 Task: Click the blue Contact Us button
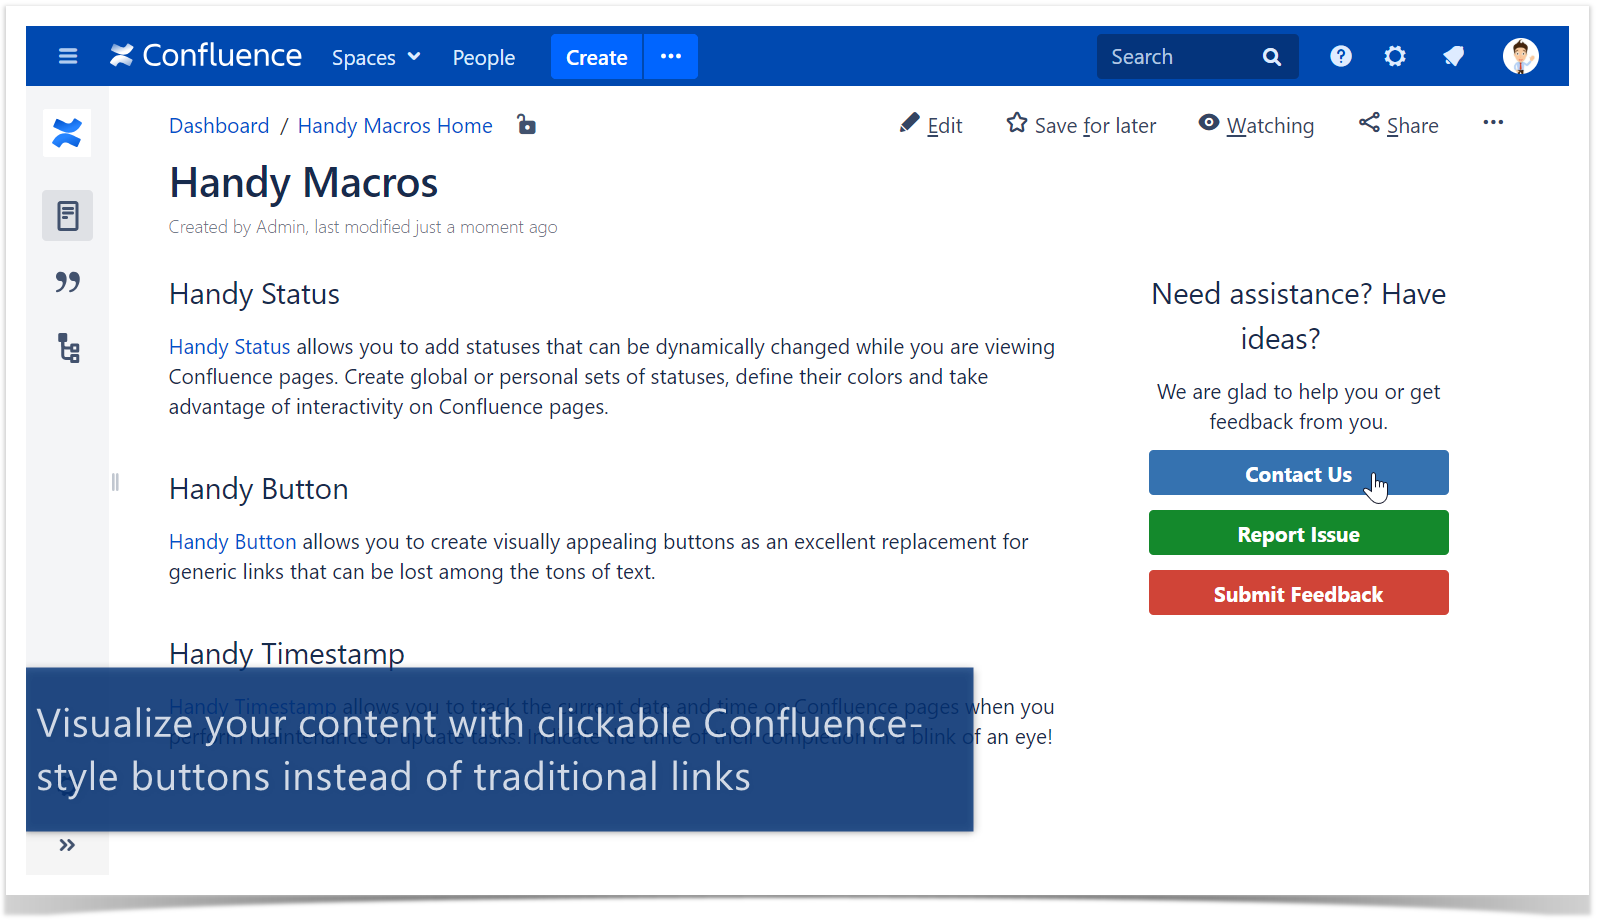pyautogui.click(x=1298, y=473)
